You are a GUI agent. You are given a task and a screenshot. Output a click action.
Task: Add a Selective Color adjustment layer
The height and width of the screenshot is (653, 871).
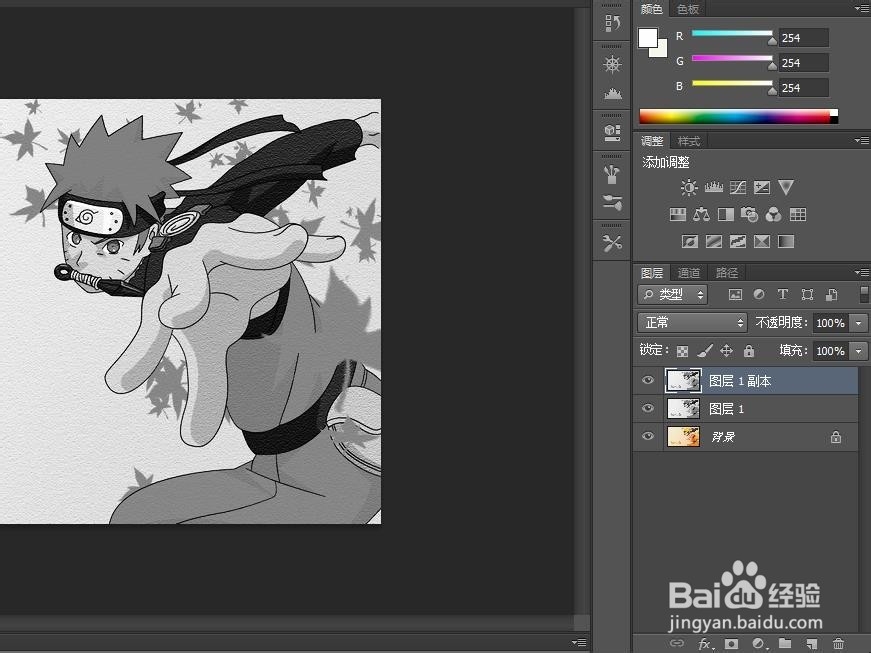762,242
